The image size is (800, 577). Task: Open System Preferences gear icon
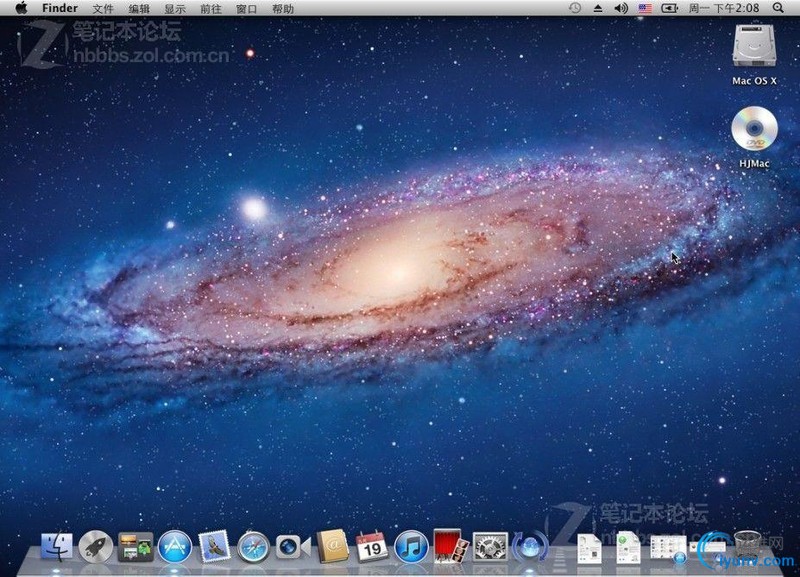coord(490,547)
